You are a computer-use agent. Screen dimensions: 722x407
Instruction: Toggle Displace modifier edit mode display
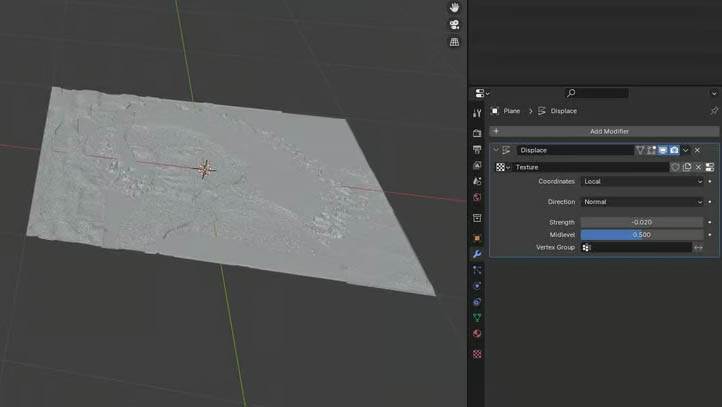[651, 150]
